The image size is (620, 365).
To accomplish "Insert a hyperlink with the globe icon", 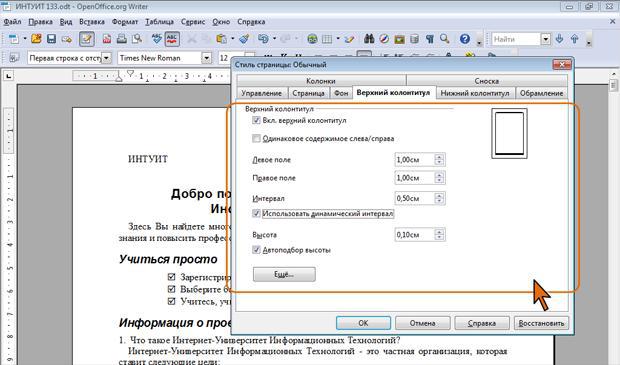I will [x=312, y=39].
